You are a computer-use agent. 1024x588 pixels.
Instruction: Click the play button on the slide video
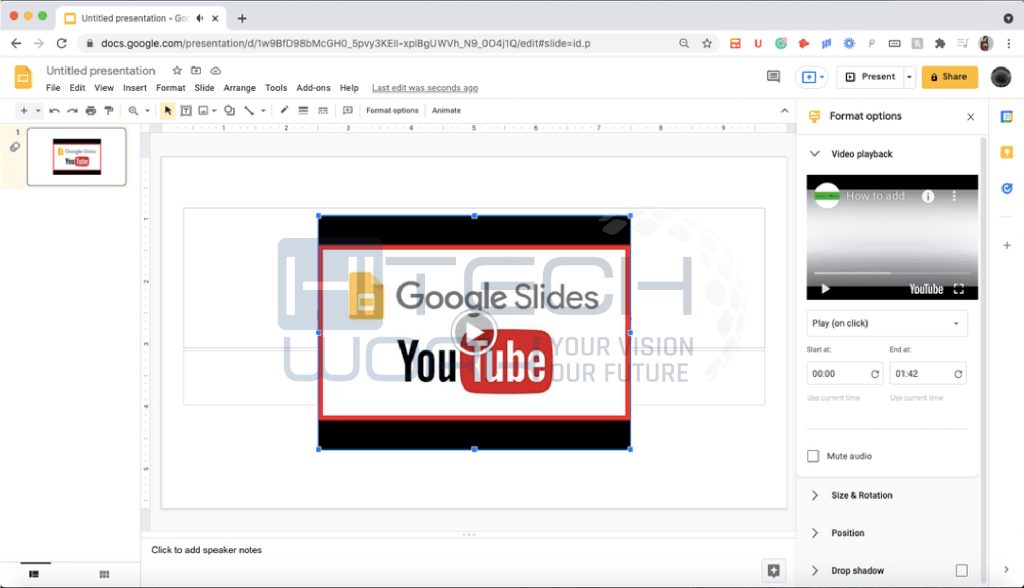(x=474, y=333)
